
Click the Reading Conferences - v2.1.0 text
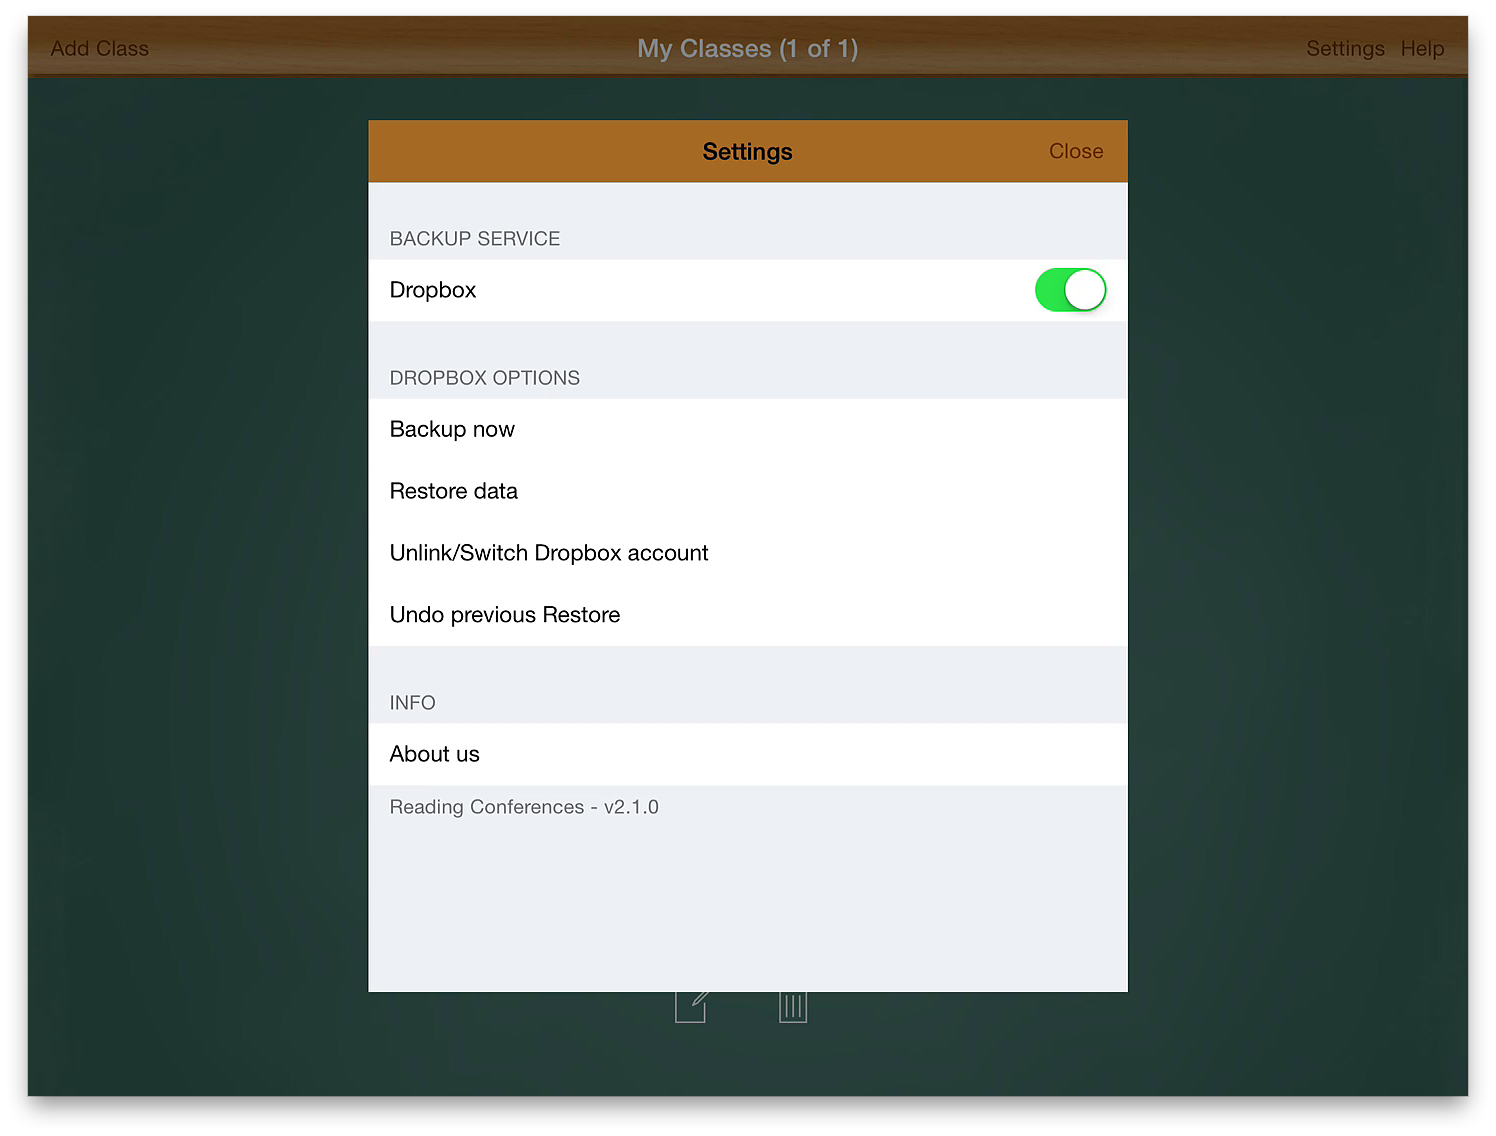524,807
